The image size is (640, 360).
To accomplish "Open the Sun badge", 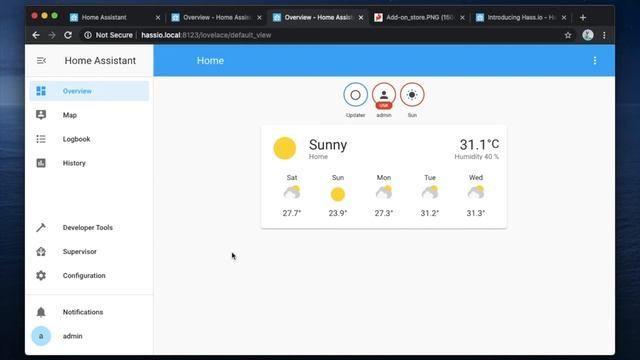I will click(412, 95).
